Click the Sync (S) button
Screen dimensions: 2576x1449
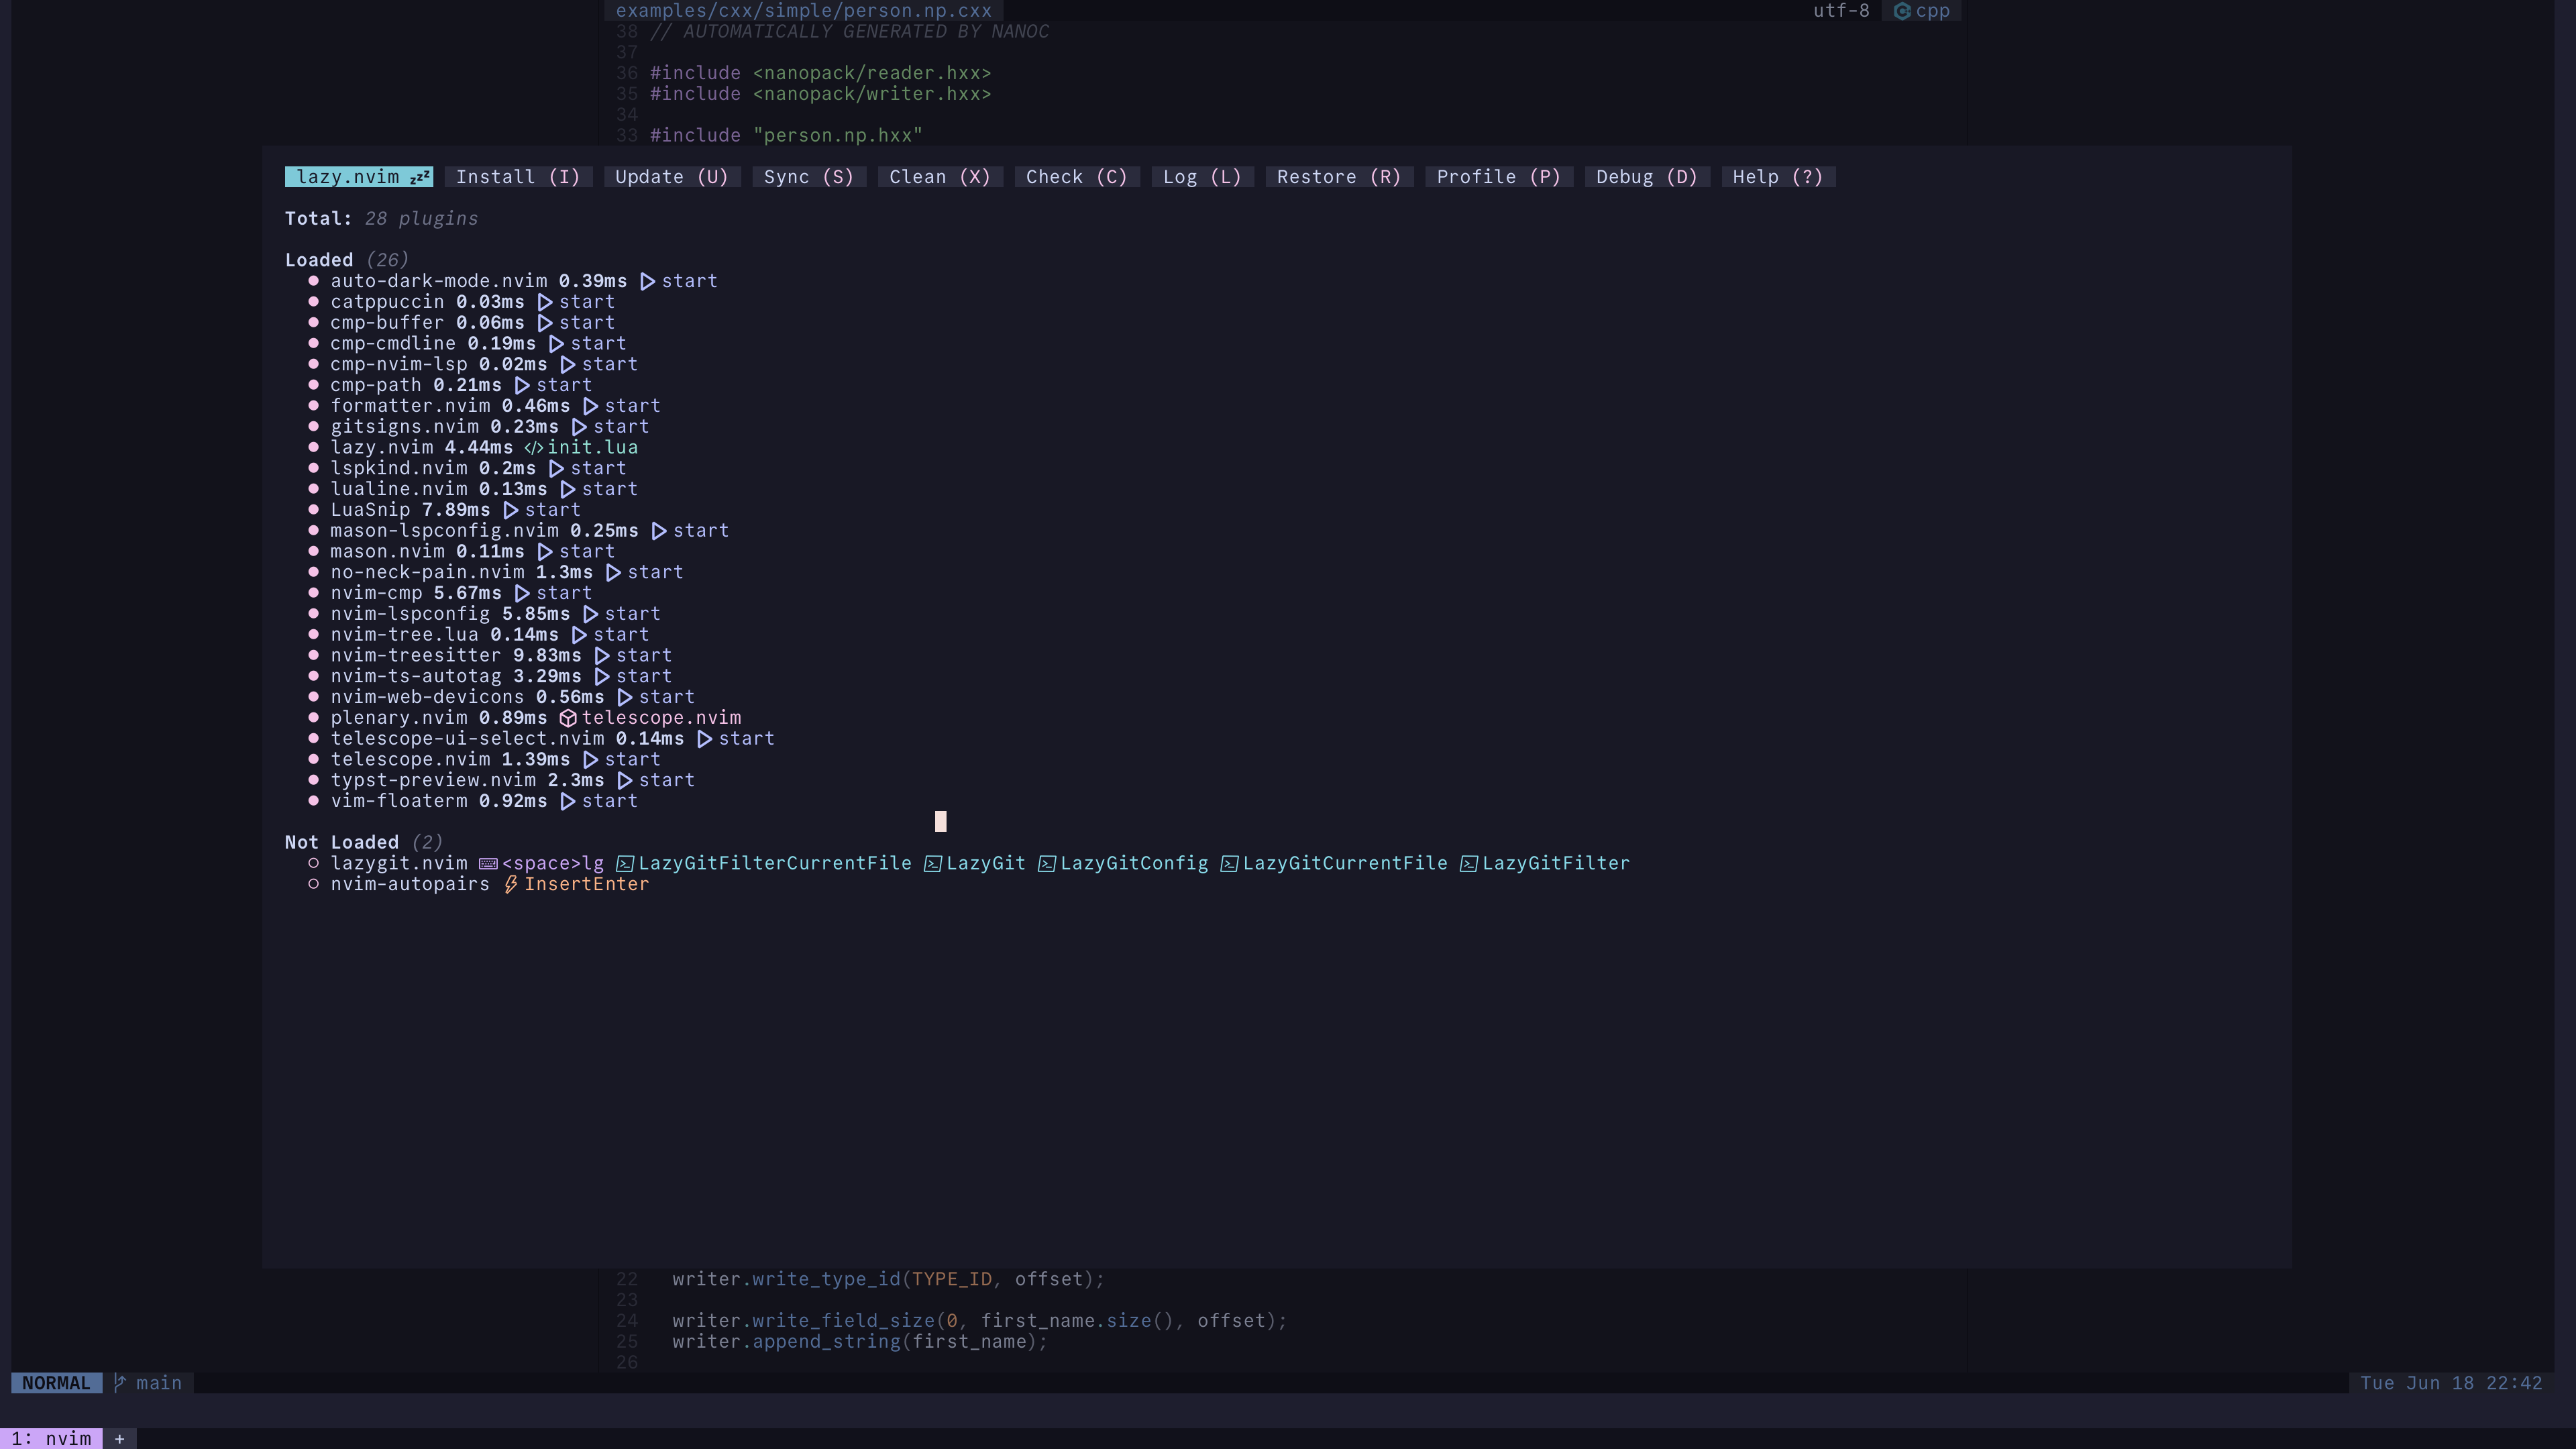click(x=808, y=177)
